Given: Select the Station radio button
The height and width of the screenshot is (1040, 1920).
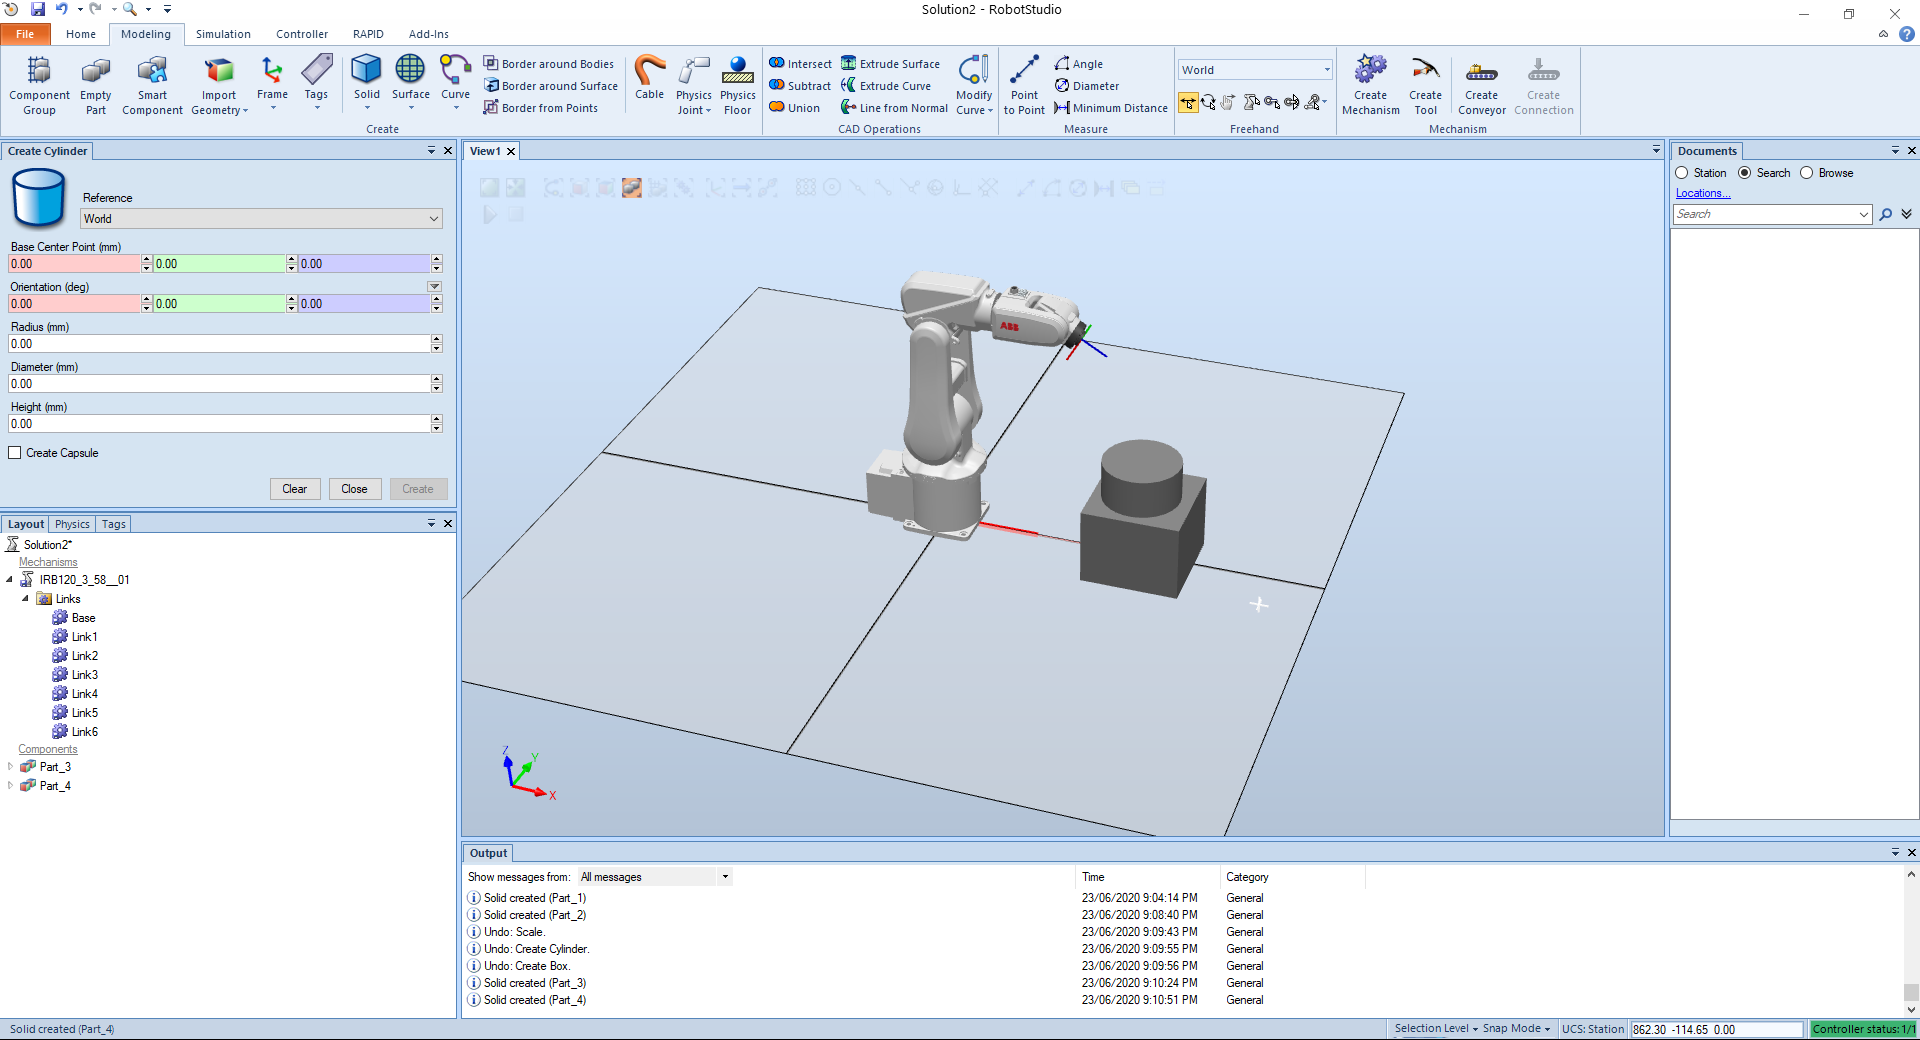Looking at the screenshot, I should tap(1682, 173).
